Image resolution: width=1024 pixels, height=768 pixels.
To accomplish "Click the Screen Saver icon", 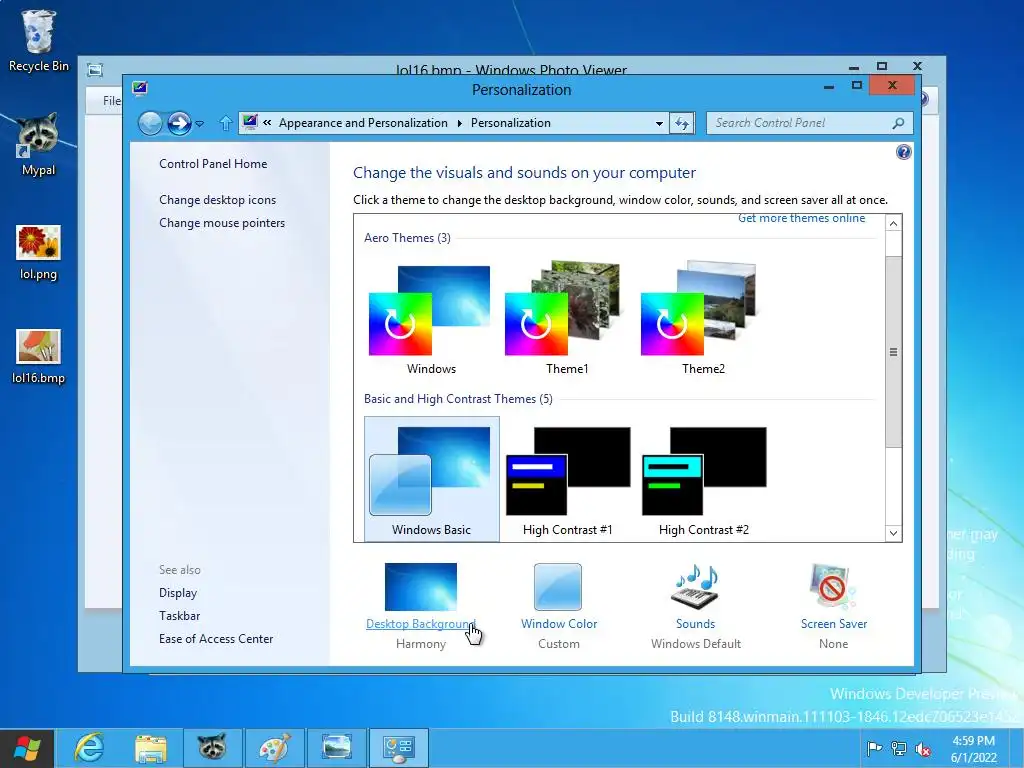I will coord(833,586).
